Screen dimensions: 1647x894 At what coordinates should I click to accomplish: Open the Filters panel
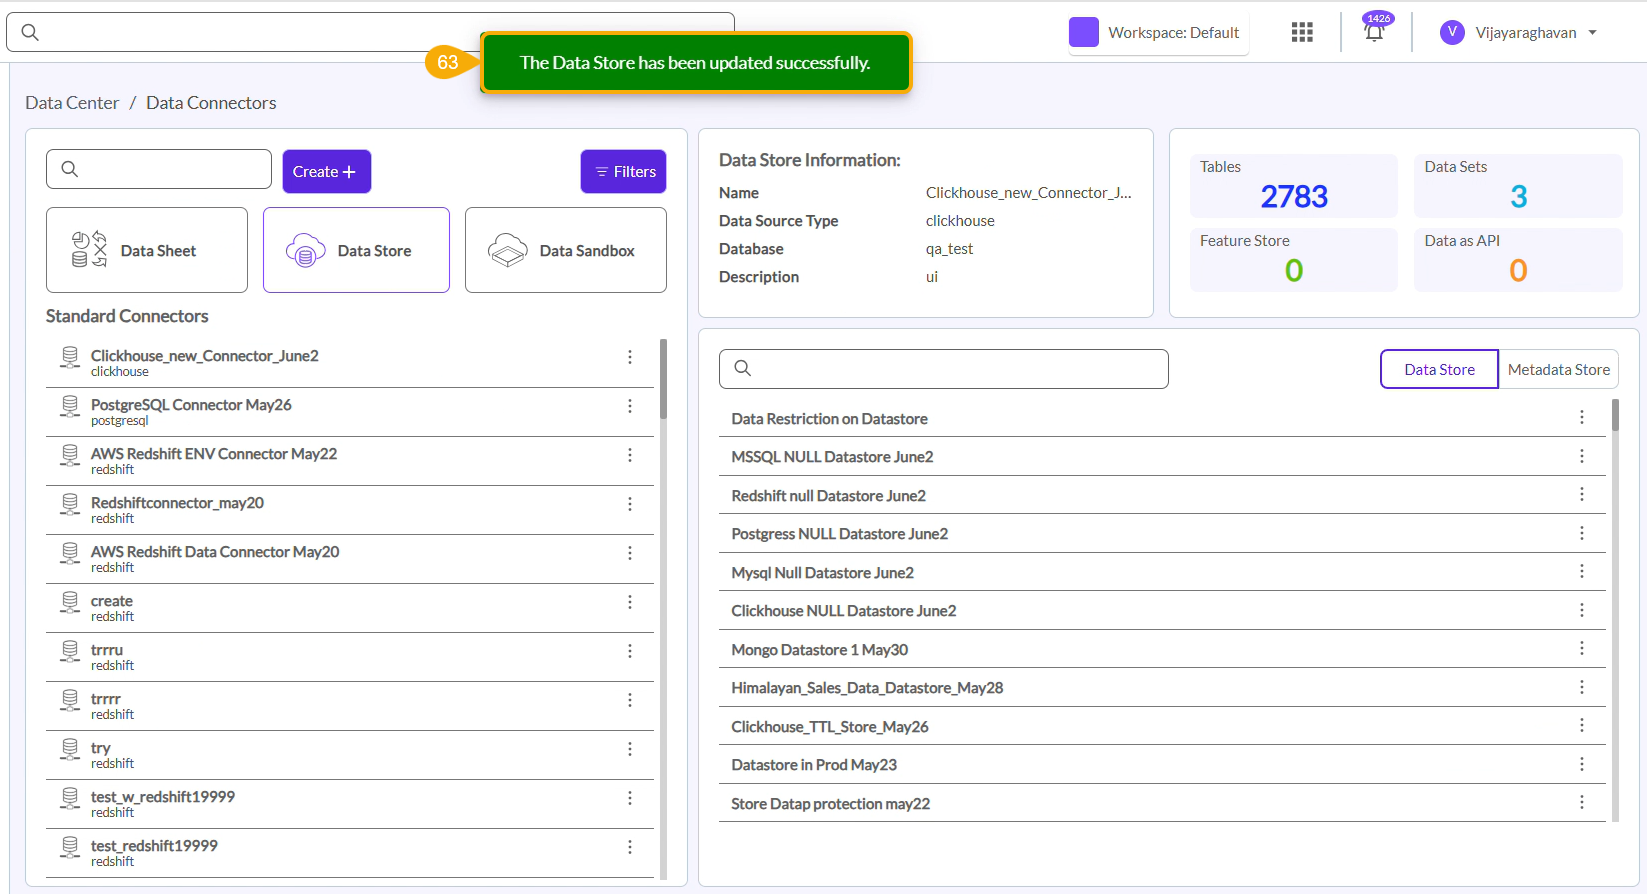click(x=623, y=172)
